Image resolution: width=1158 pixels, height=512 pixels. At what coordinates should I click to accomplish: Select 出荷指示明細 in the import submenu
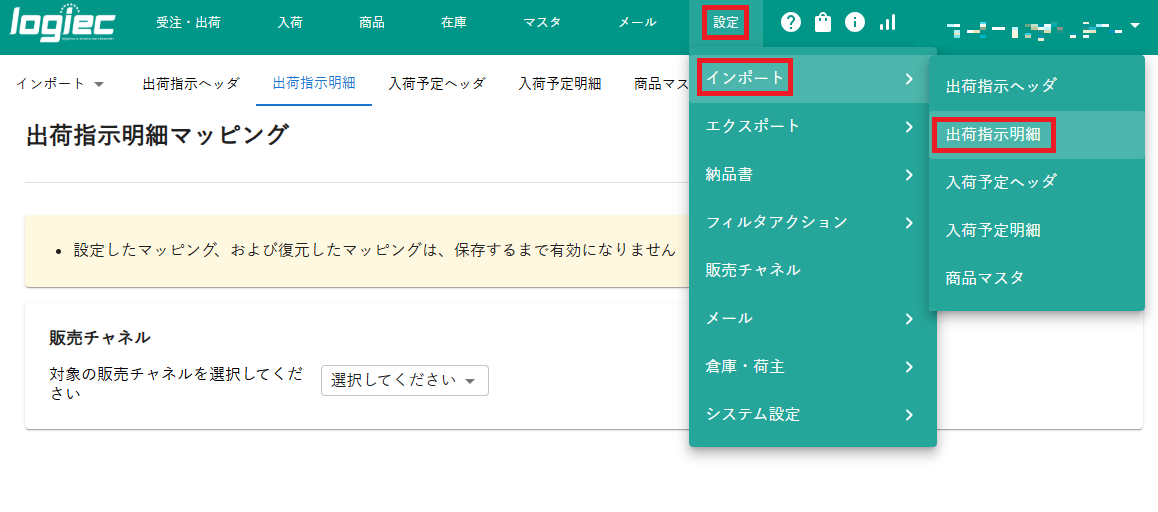point(1037,134)
